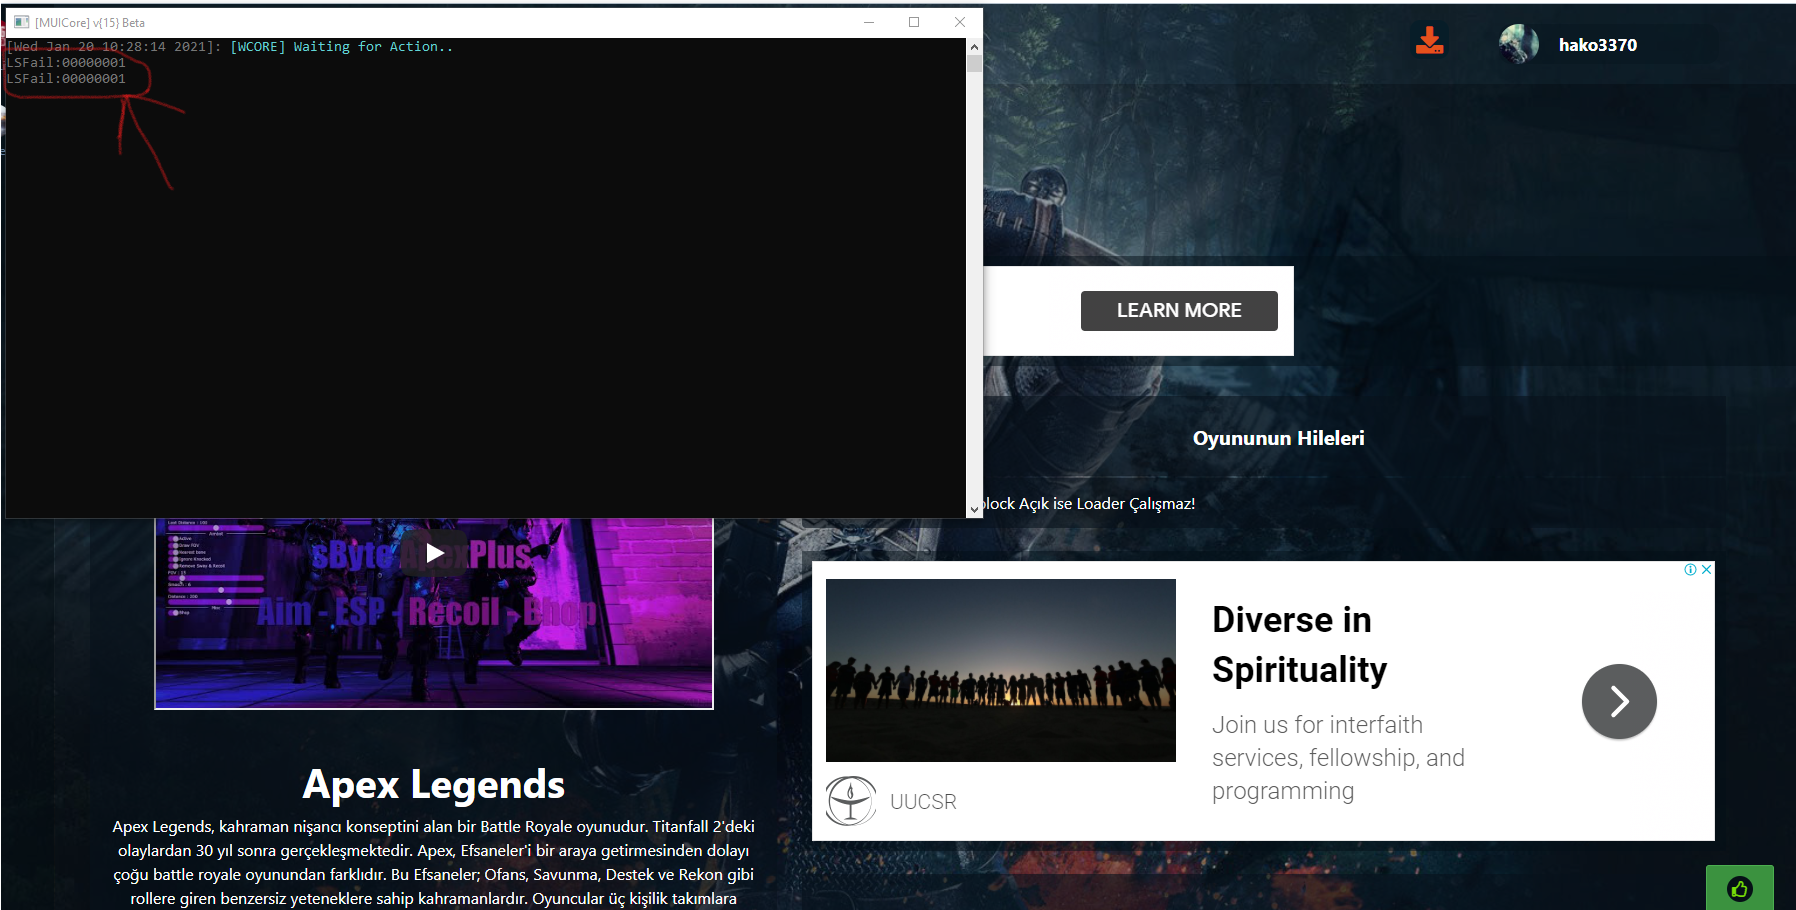1796x910 pixels.
Task: Open the hako3370 username link
Action: click(x=1597, y=45)
